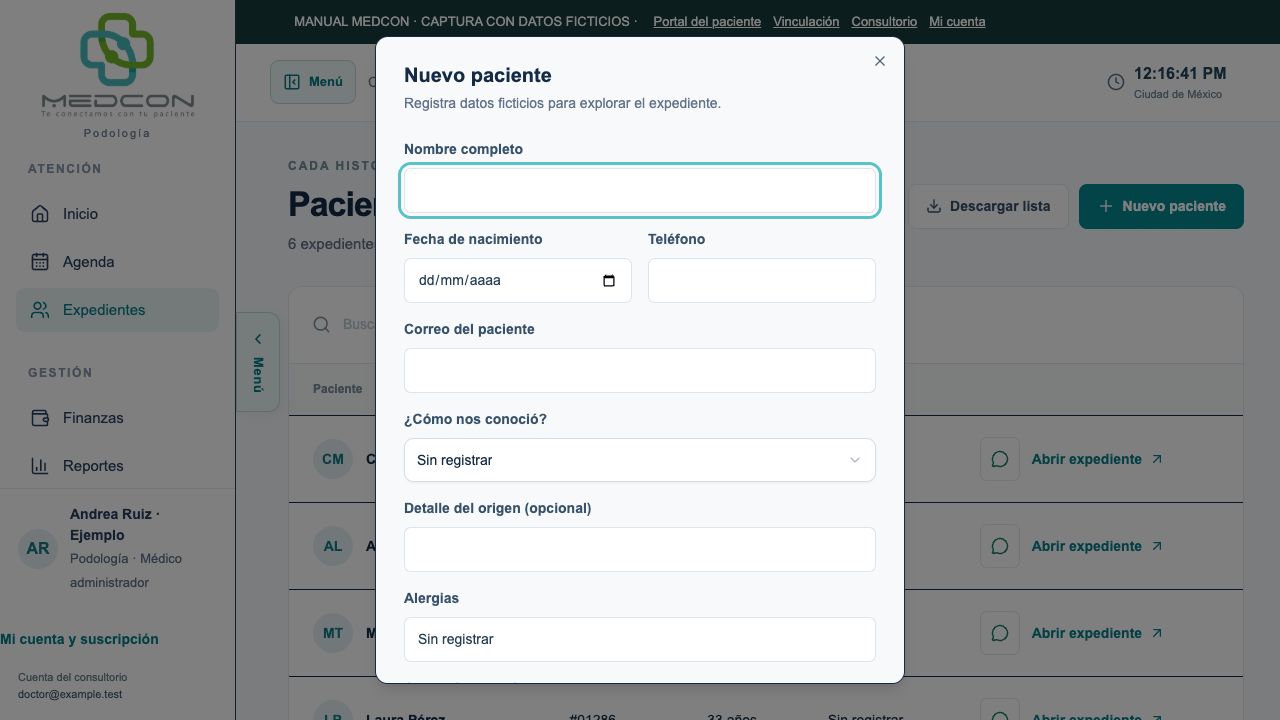Open Expedientes in the sidebar

[x=117, y=310]
